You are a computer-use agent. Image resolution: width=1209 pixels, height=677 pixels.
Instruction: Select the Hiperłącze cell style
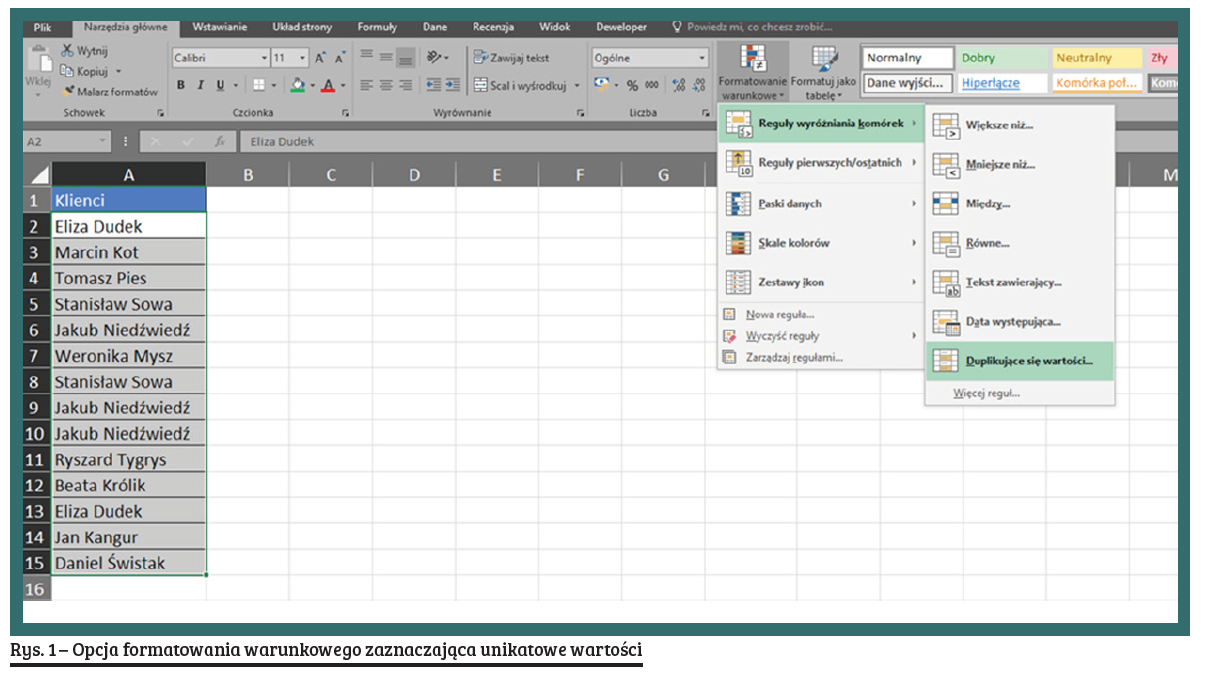pos(1003,83)
